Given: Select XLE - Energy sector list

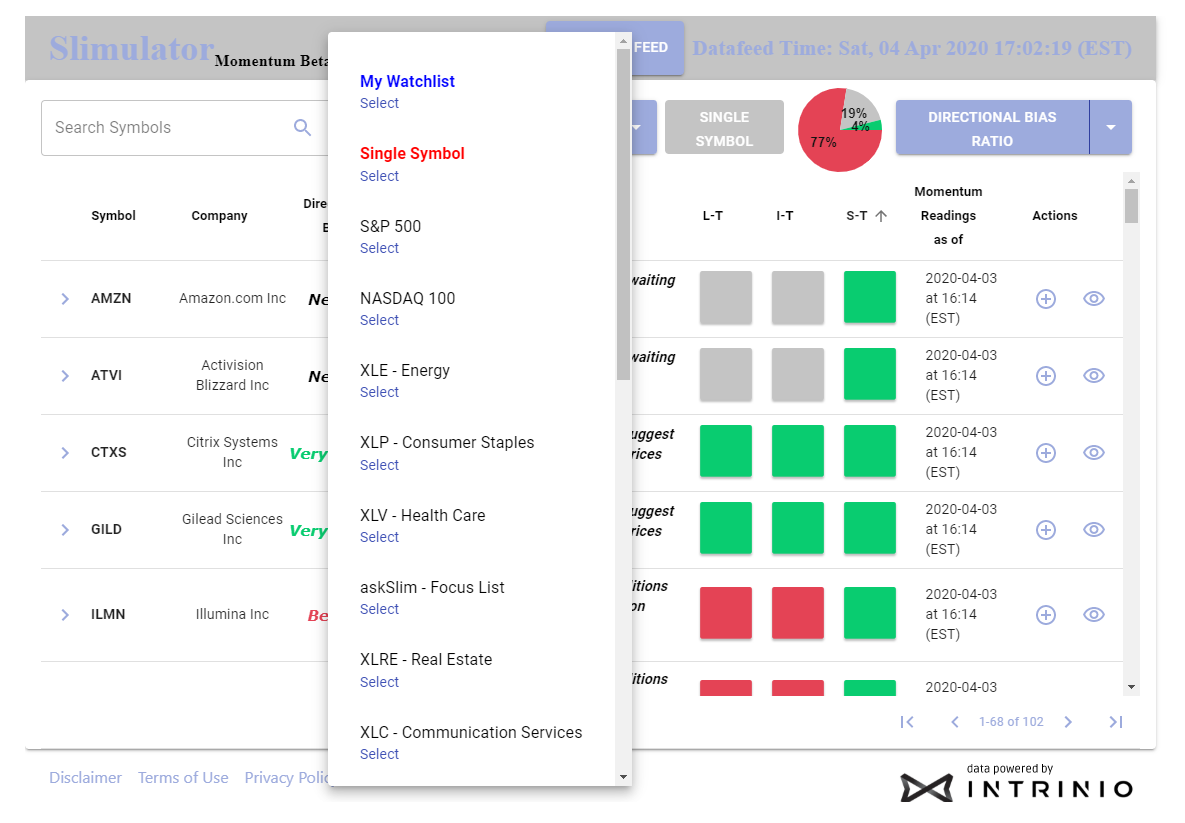Looking at the screenshot, I should 379,392.
